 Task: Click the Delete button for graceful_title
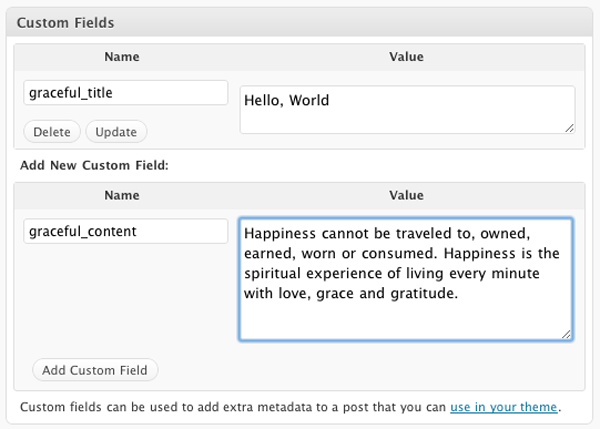(52, 132)
